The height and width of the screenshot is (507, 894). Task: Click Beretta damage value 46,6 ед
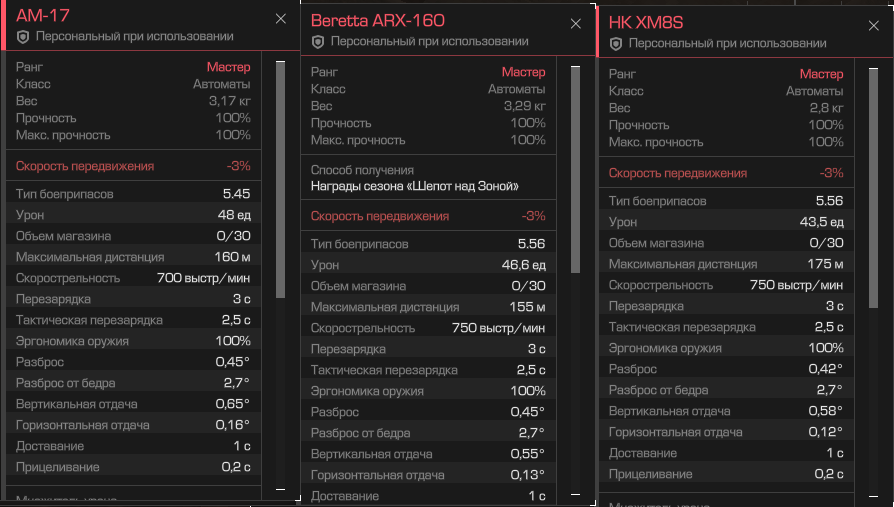(523, 265)
